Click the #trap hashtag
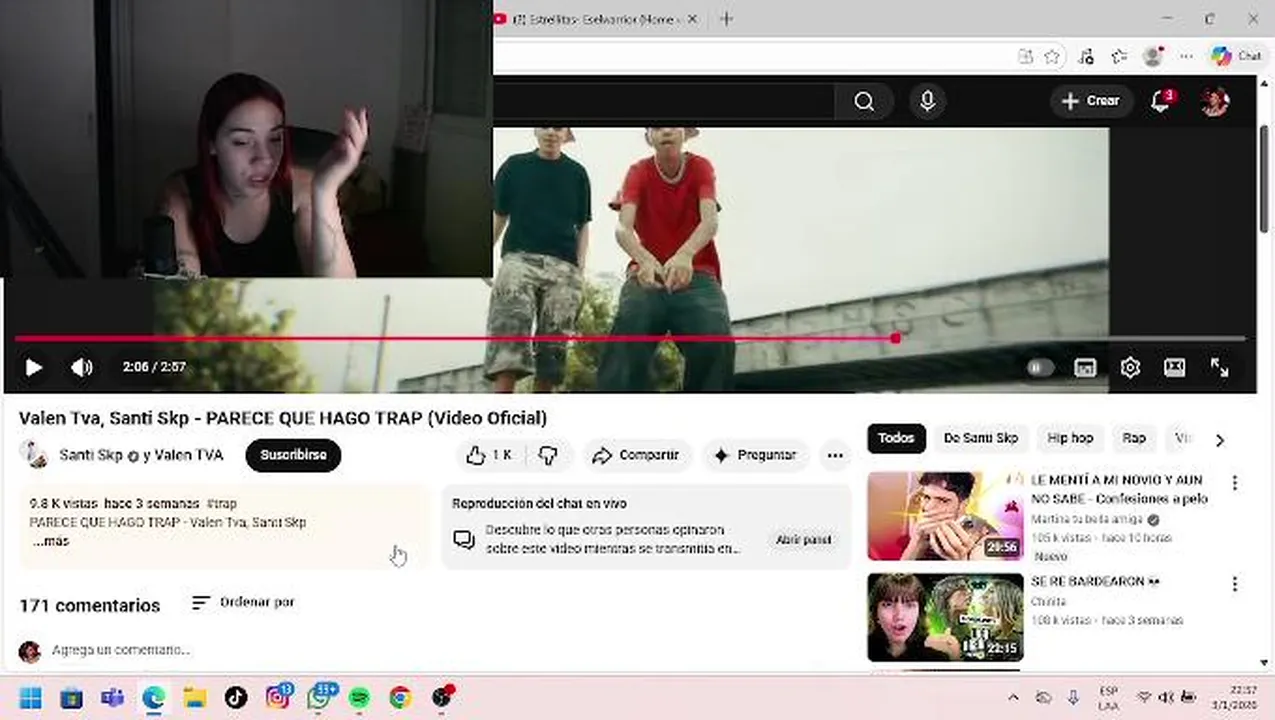This screenshot has width=1275, height=720. point(221,504)
